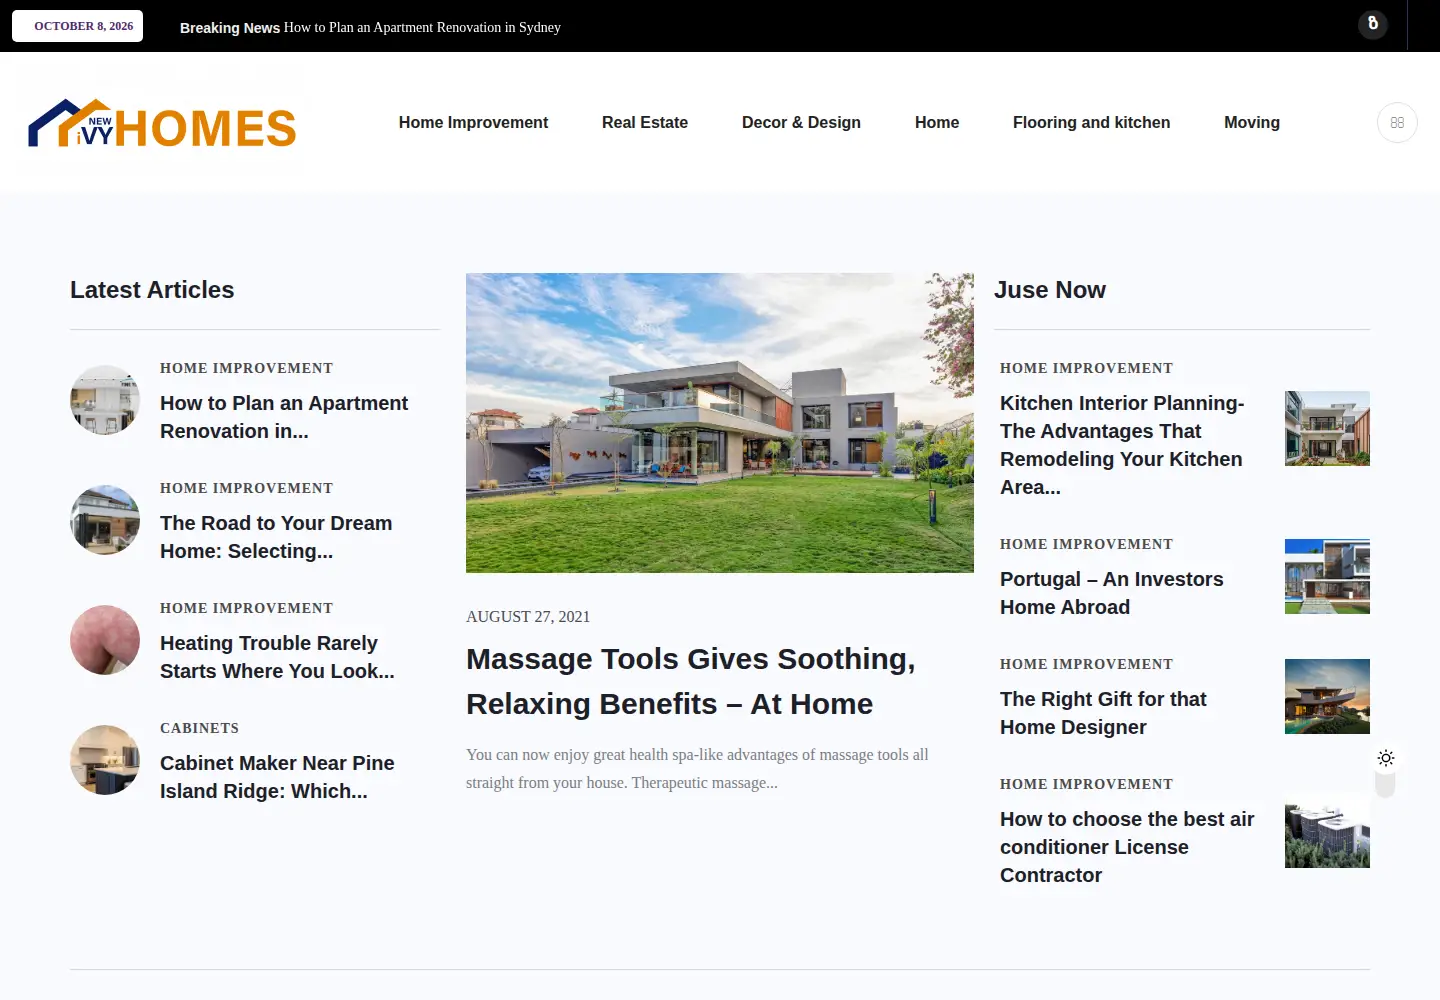Screen dimensions: 1440x1000
Task: Open 'Portugal – An Investors Home Abroad' article
Action: (x=1112, y=593)
